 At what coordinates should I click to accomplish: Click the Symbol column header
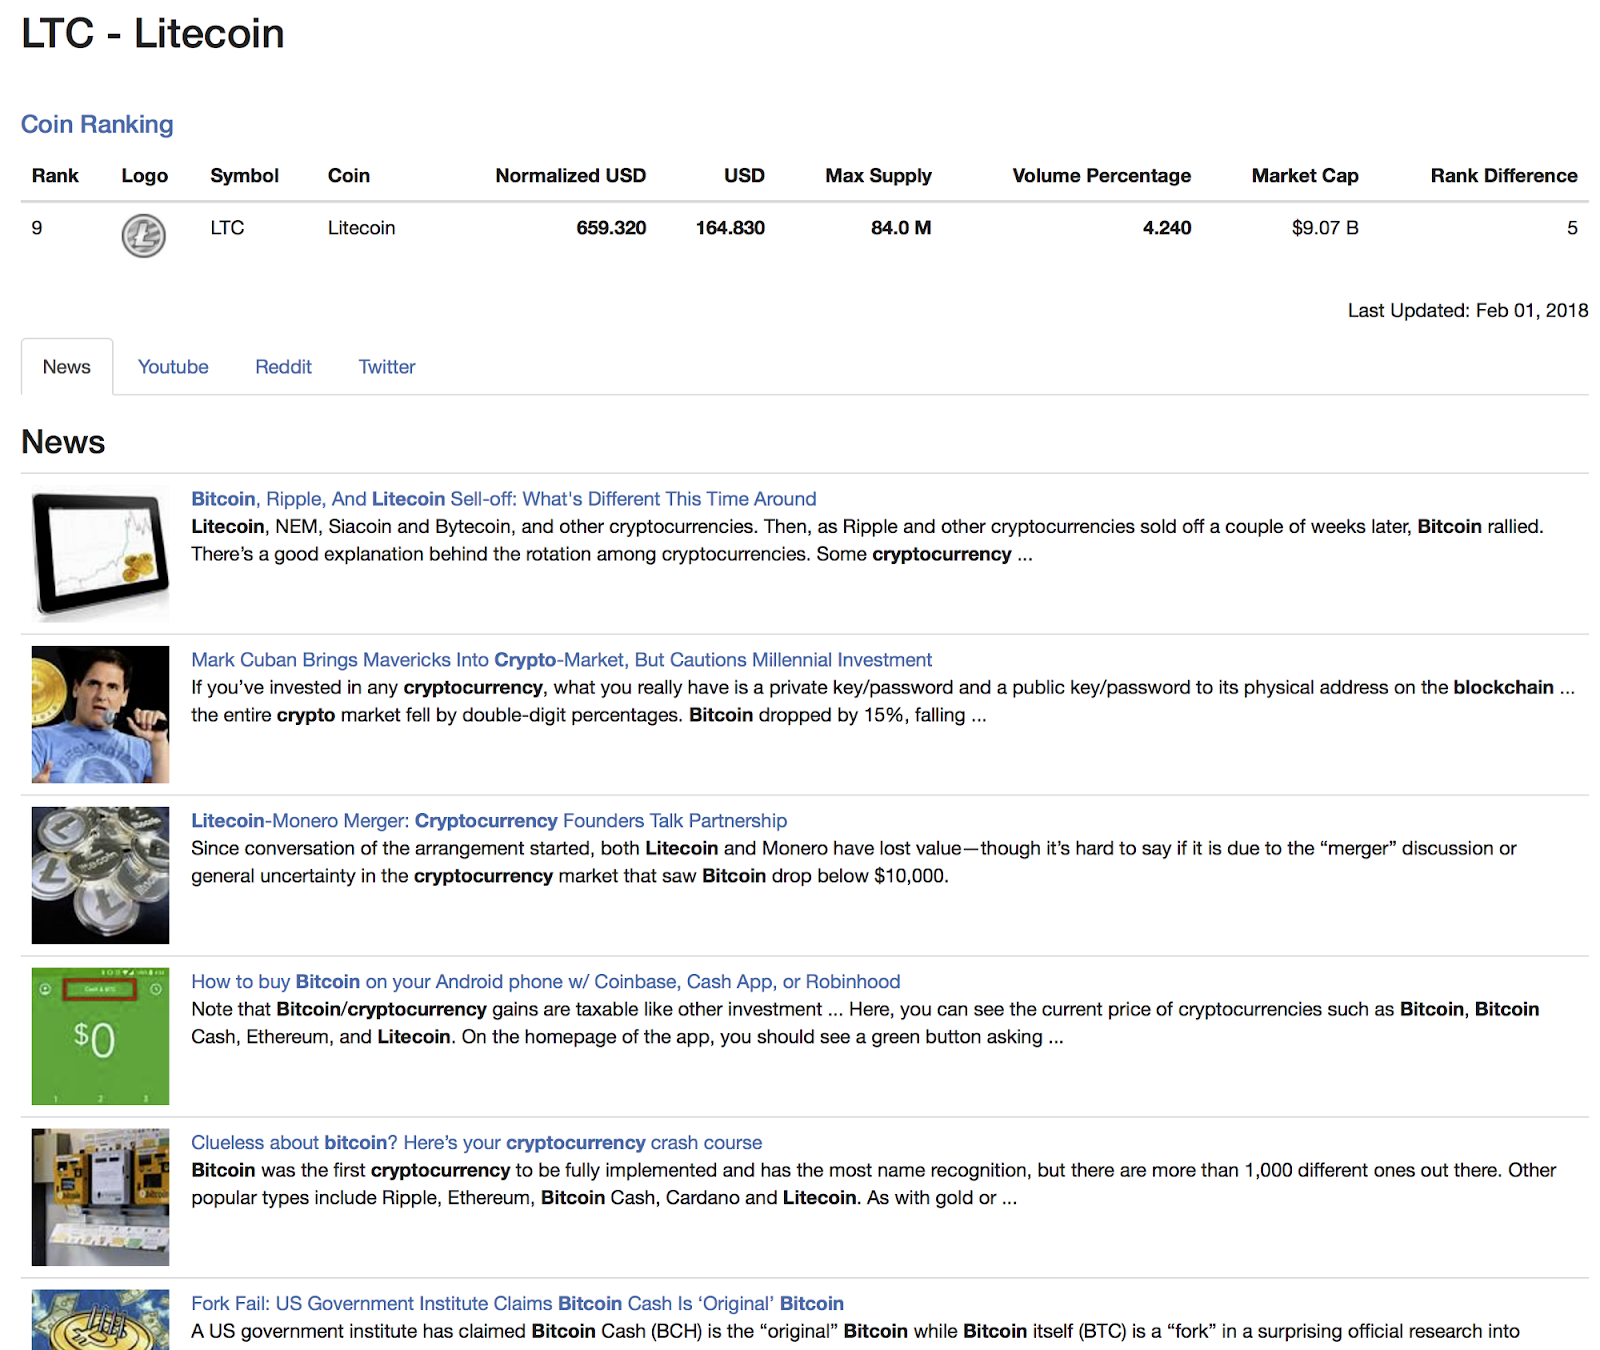coord(244,176)
